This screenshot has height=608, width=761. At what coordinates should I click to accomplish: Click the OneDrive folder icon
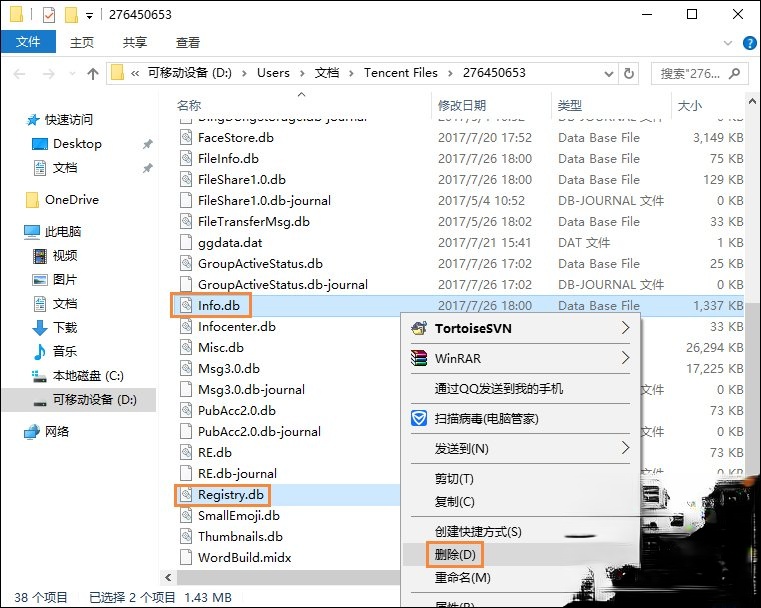point(33,199)
